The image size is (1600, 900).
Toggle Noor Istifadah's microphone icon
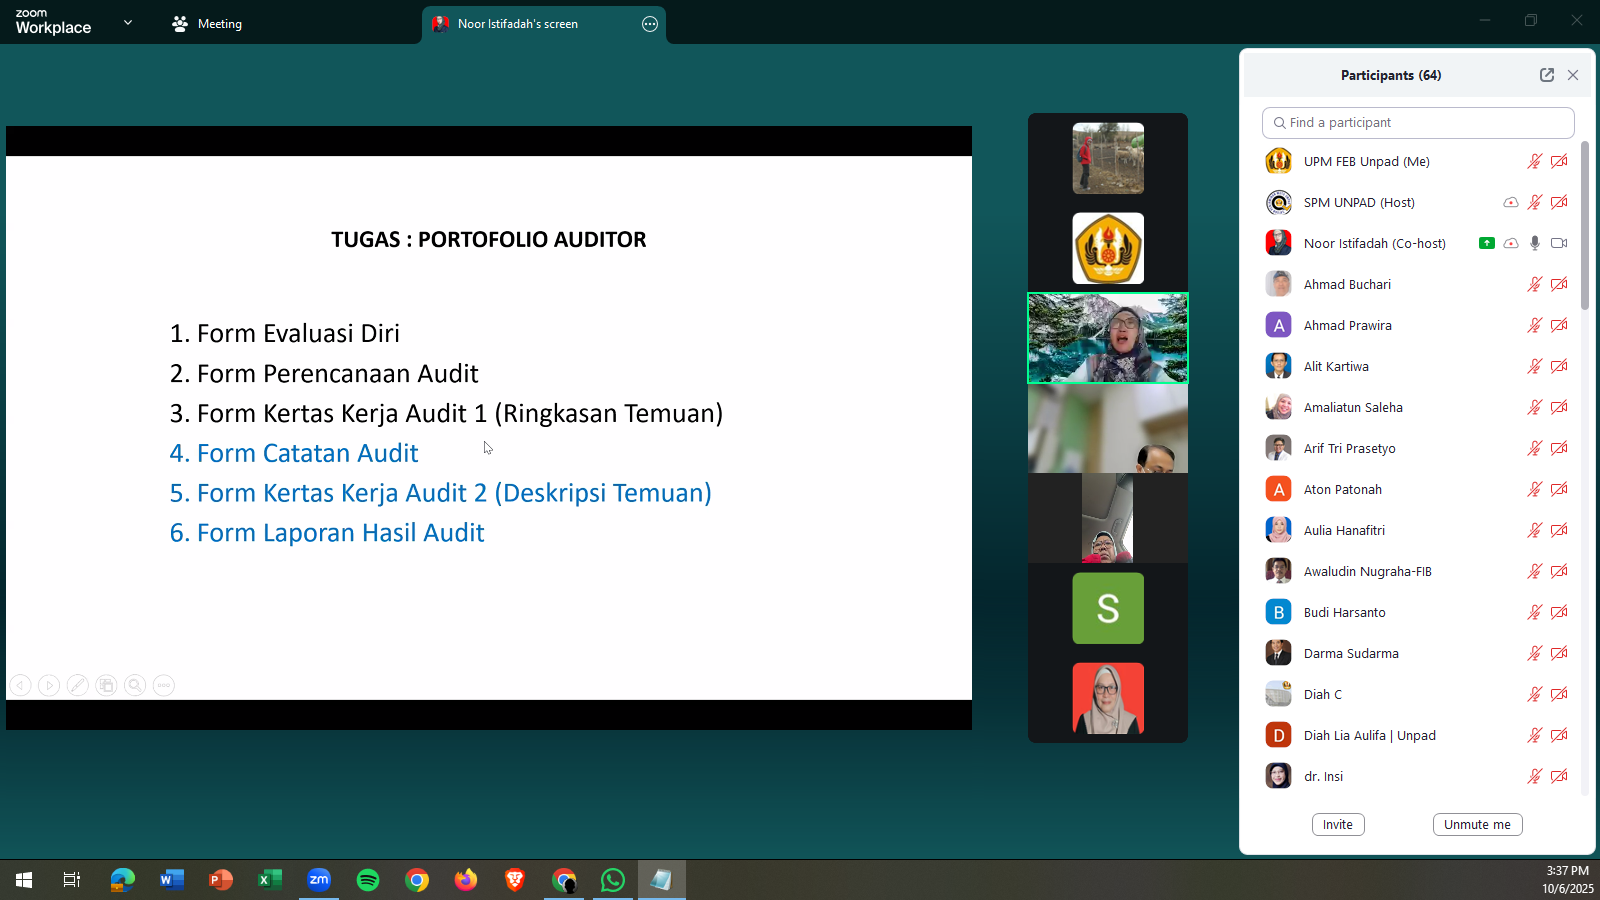pos(1535,243)
